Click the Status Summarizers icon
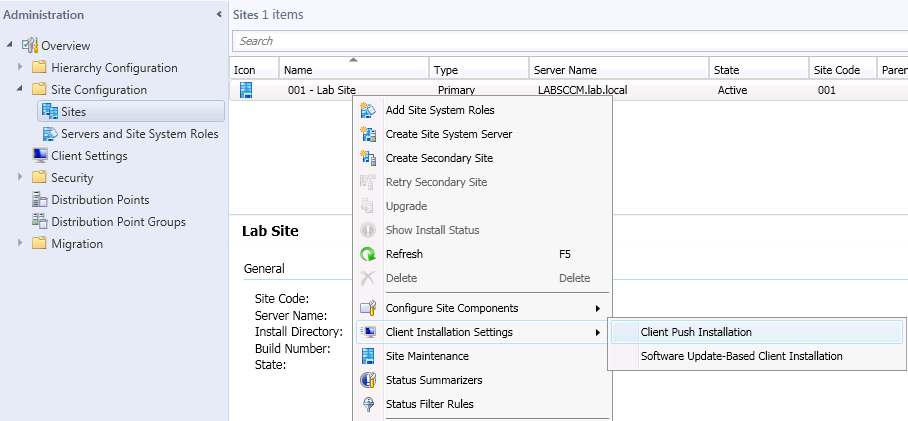Image resolution: width=908 pixels, height=421 pixels. click(x=368, y=380)
